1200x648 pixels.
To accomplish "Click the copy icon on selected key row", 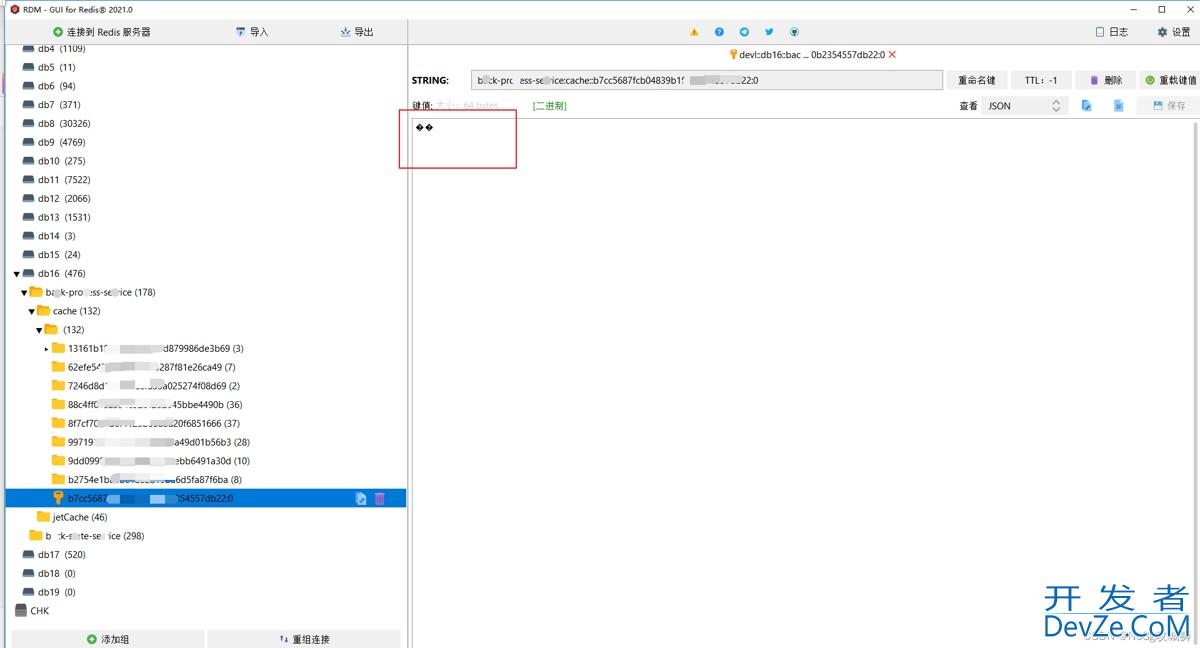I will click(x=361, y=498).
